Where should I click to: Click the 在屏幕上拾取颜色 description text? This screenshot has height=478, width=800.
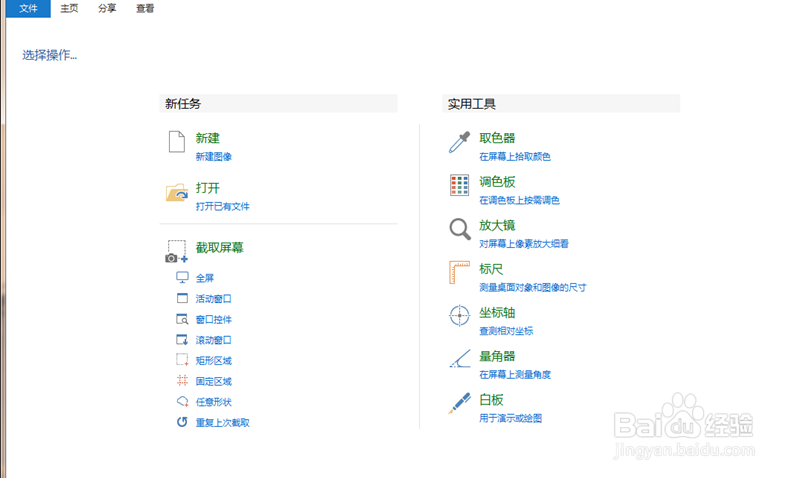pyautogui.click(x=515, y=157)
